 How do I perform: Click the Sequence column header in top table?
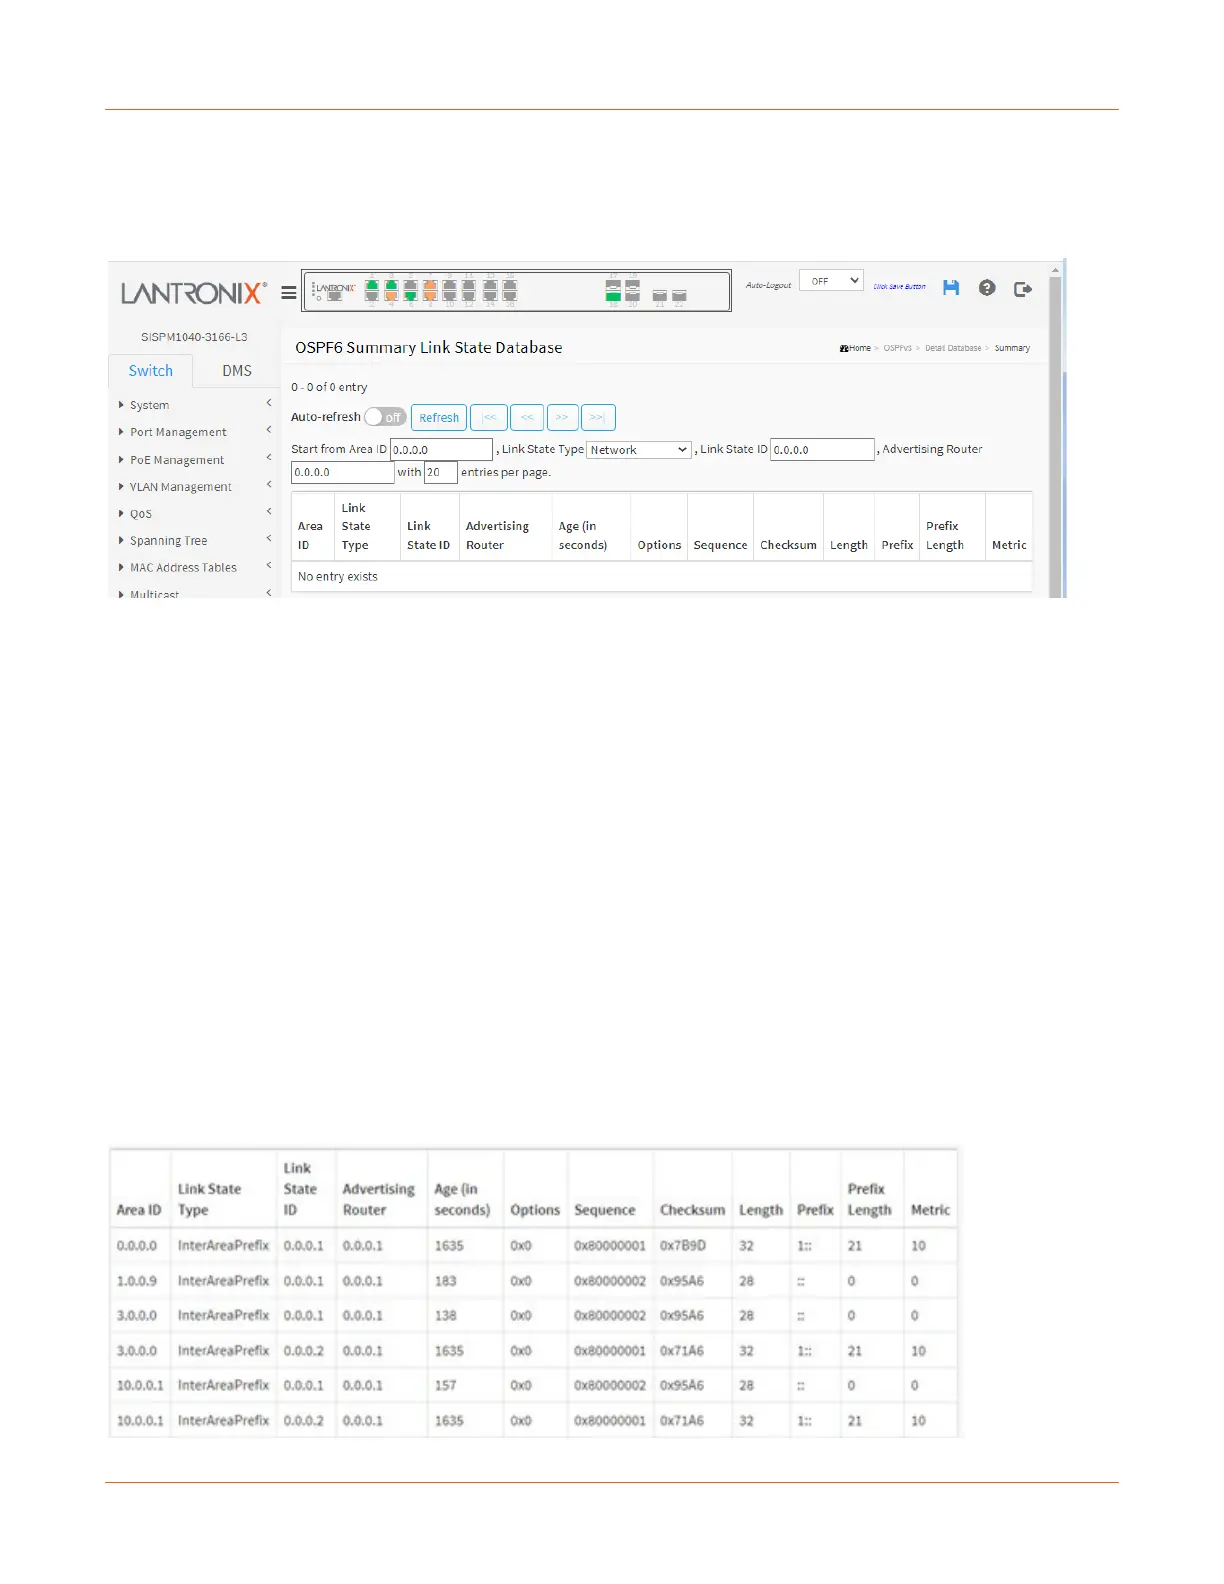[x=720, y=545]
